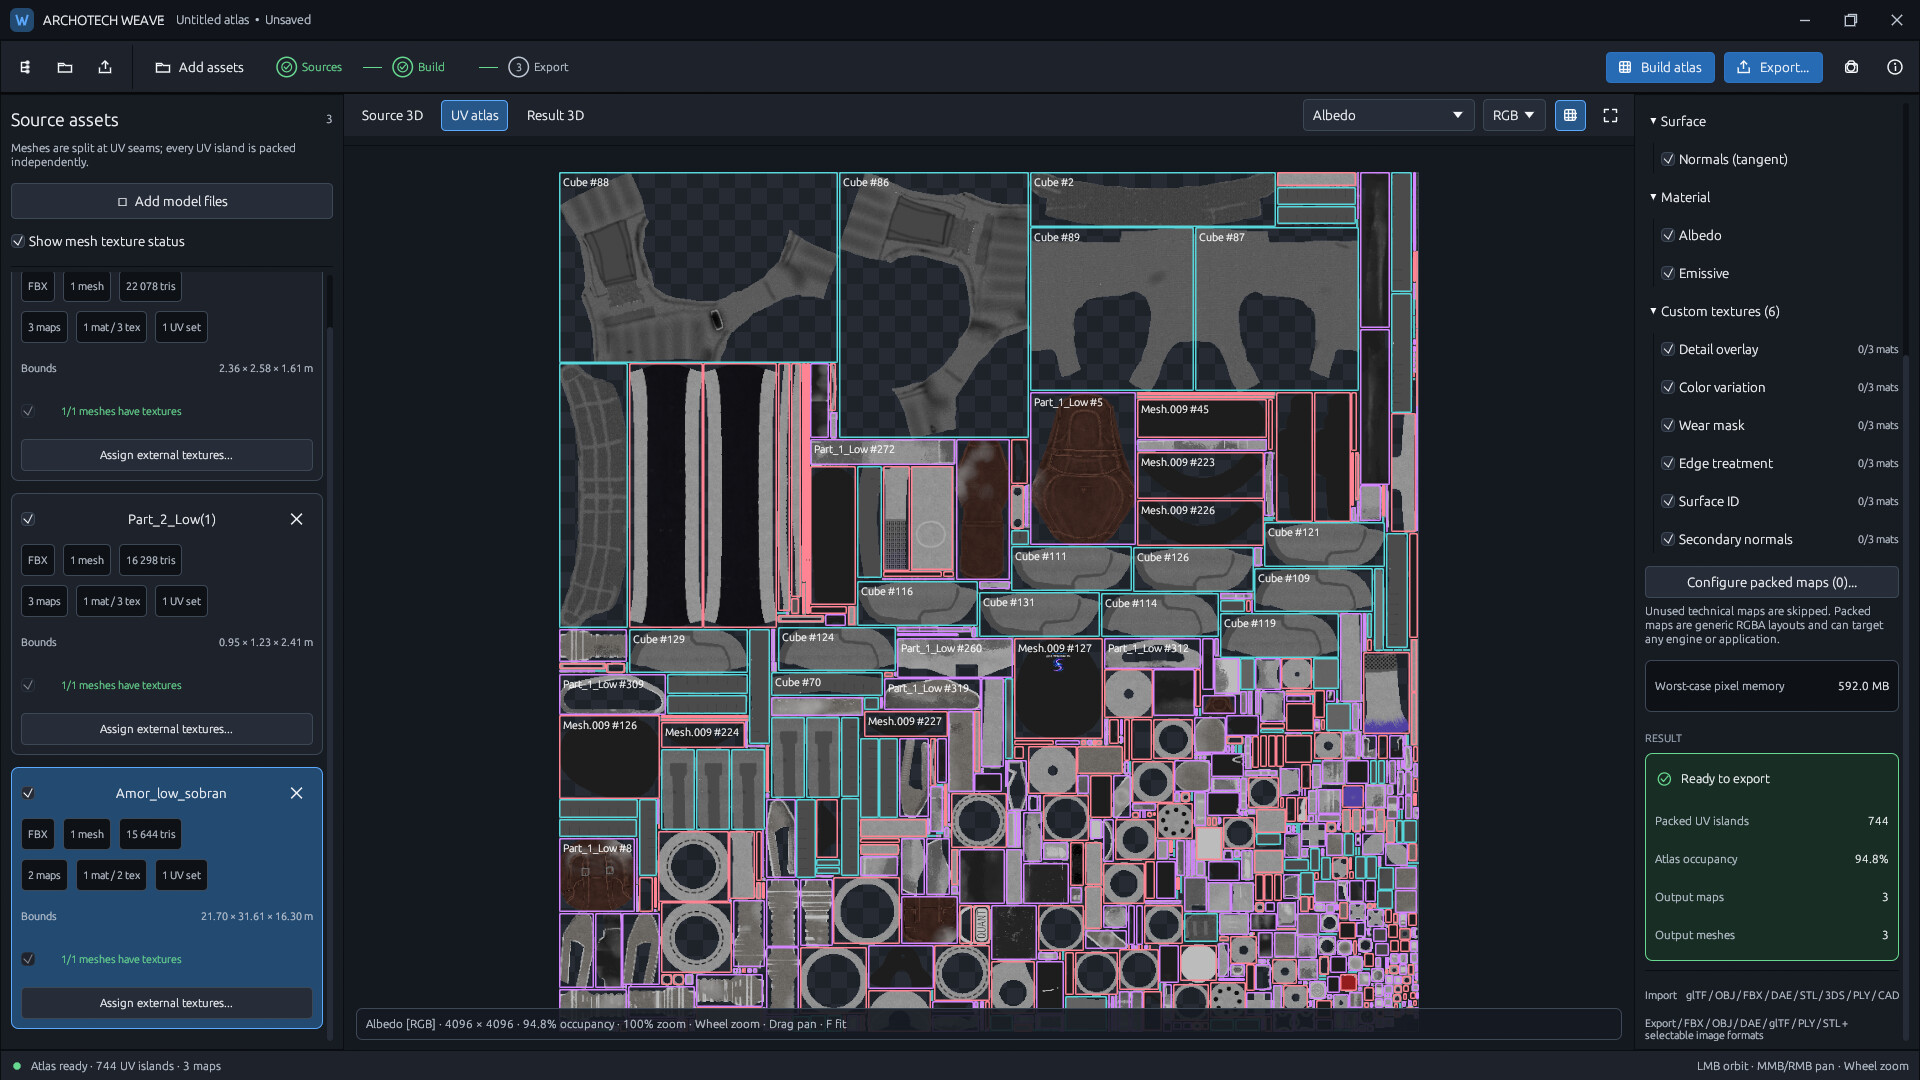Click the 15 644 tris tag

point(150,834)
